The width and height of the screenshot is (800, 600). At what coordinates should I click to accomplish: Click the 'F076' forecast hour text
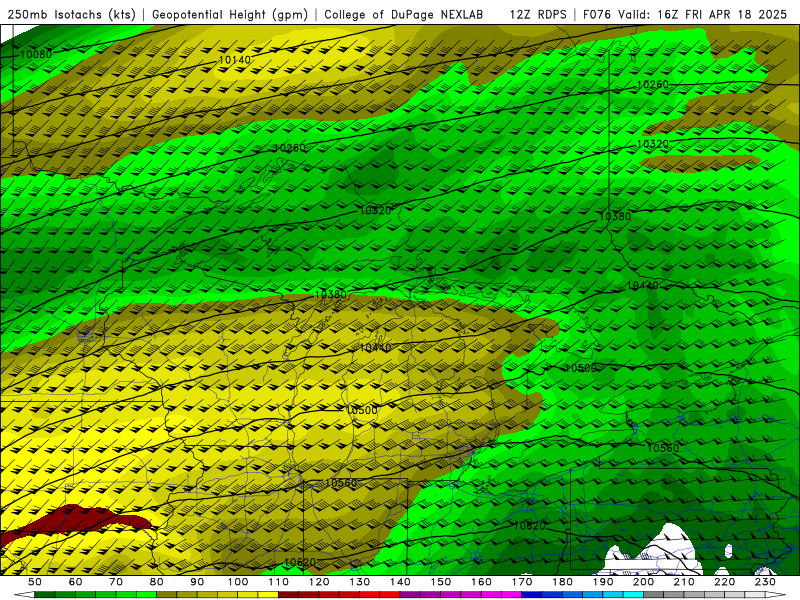tap(598, 14)
